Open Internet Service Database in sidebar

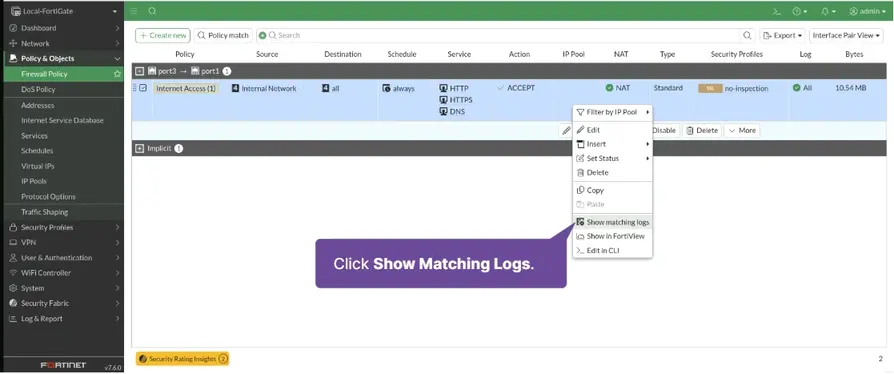[62, 120]
